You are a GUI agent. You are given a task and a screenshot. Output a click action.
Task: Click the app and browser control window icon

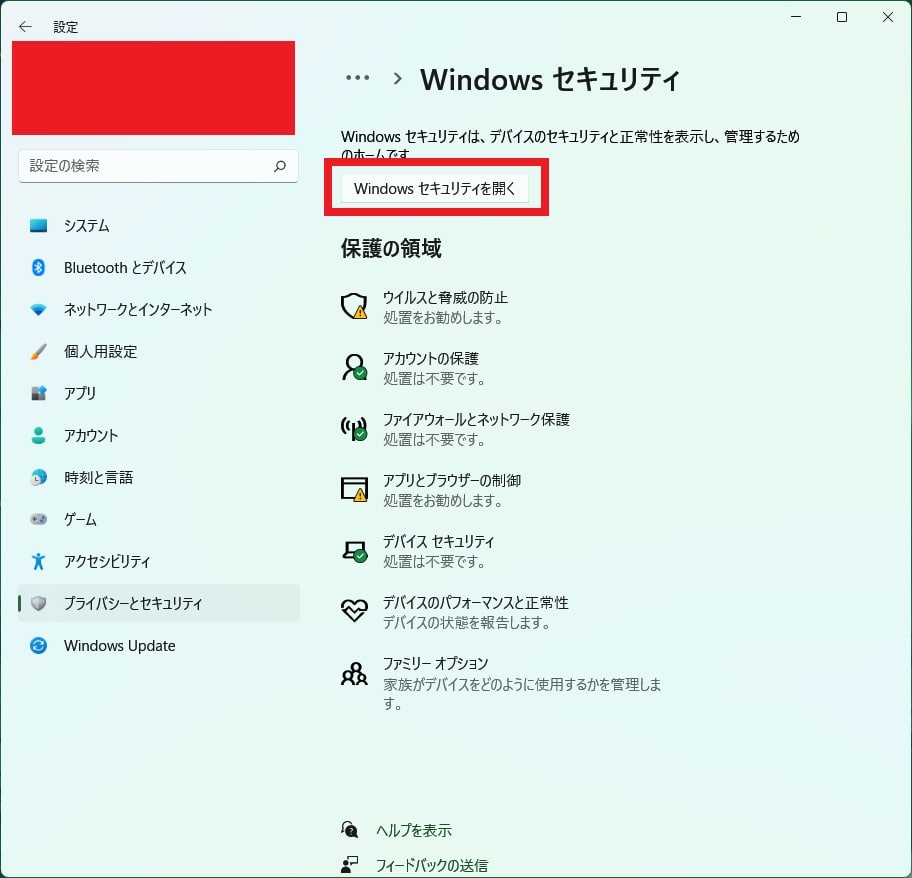pyautogui.click(x=354, y=490)
